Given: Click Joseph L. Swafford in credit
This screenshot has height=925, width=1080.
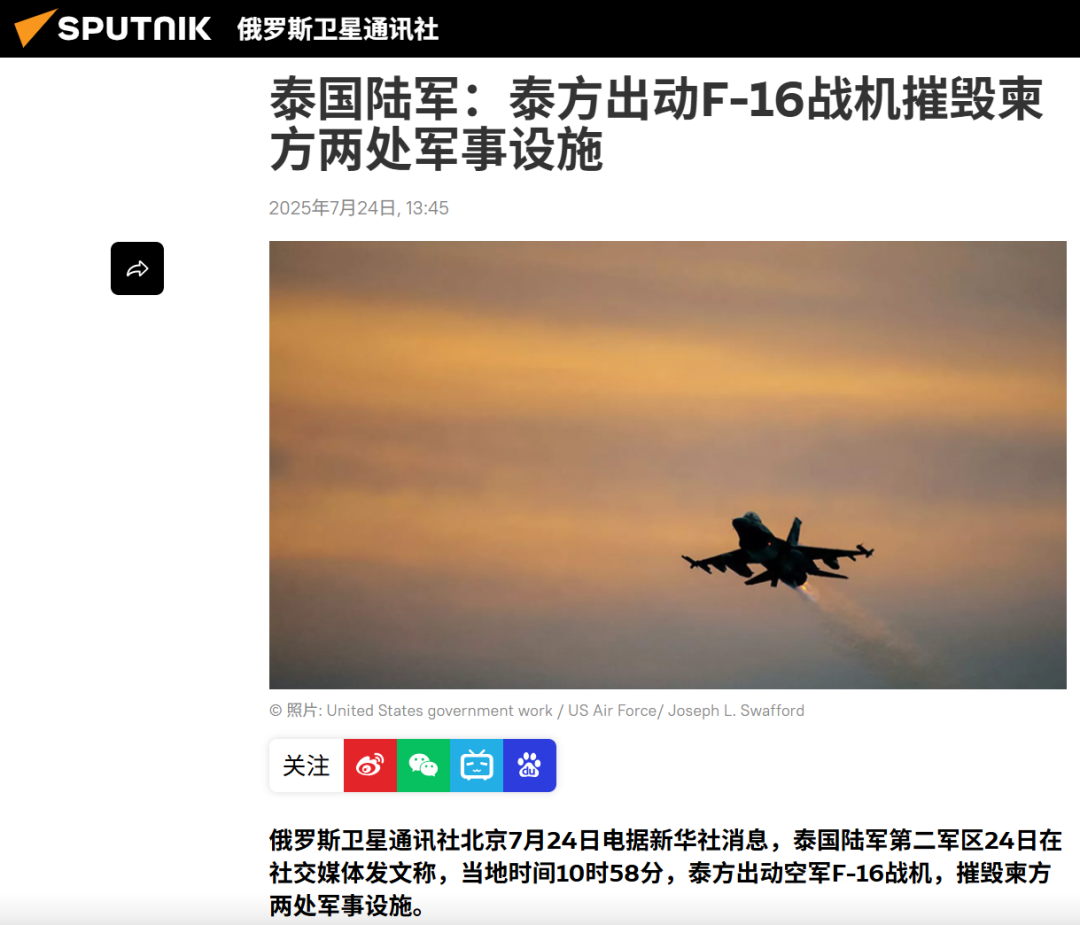Looking at the screenshot, I should [x=736, y=710].
